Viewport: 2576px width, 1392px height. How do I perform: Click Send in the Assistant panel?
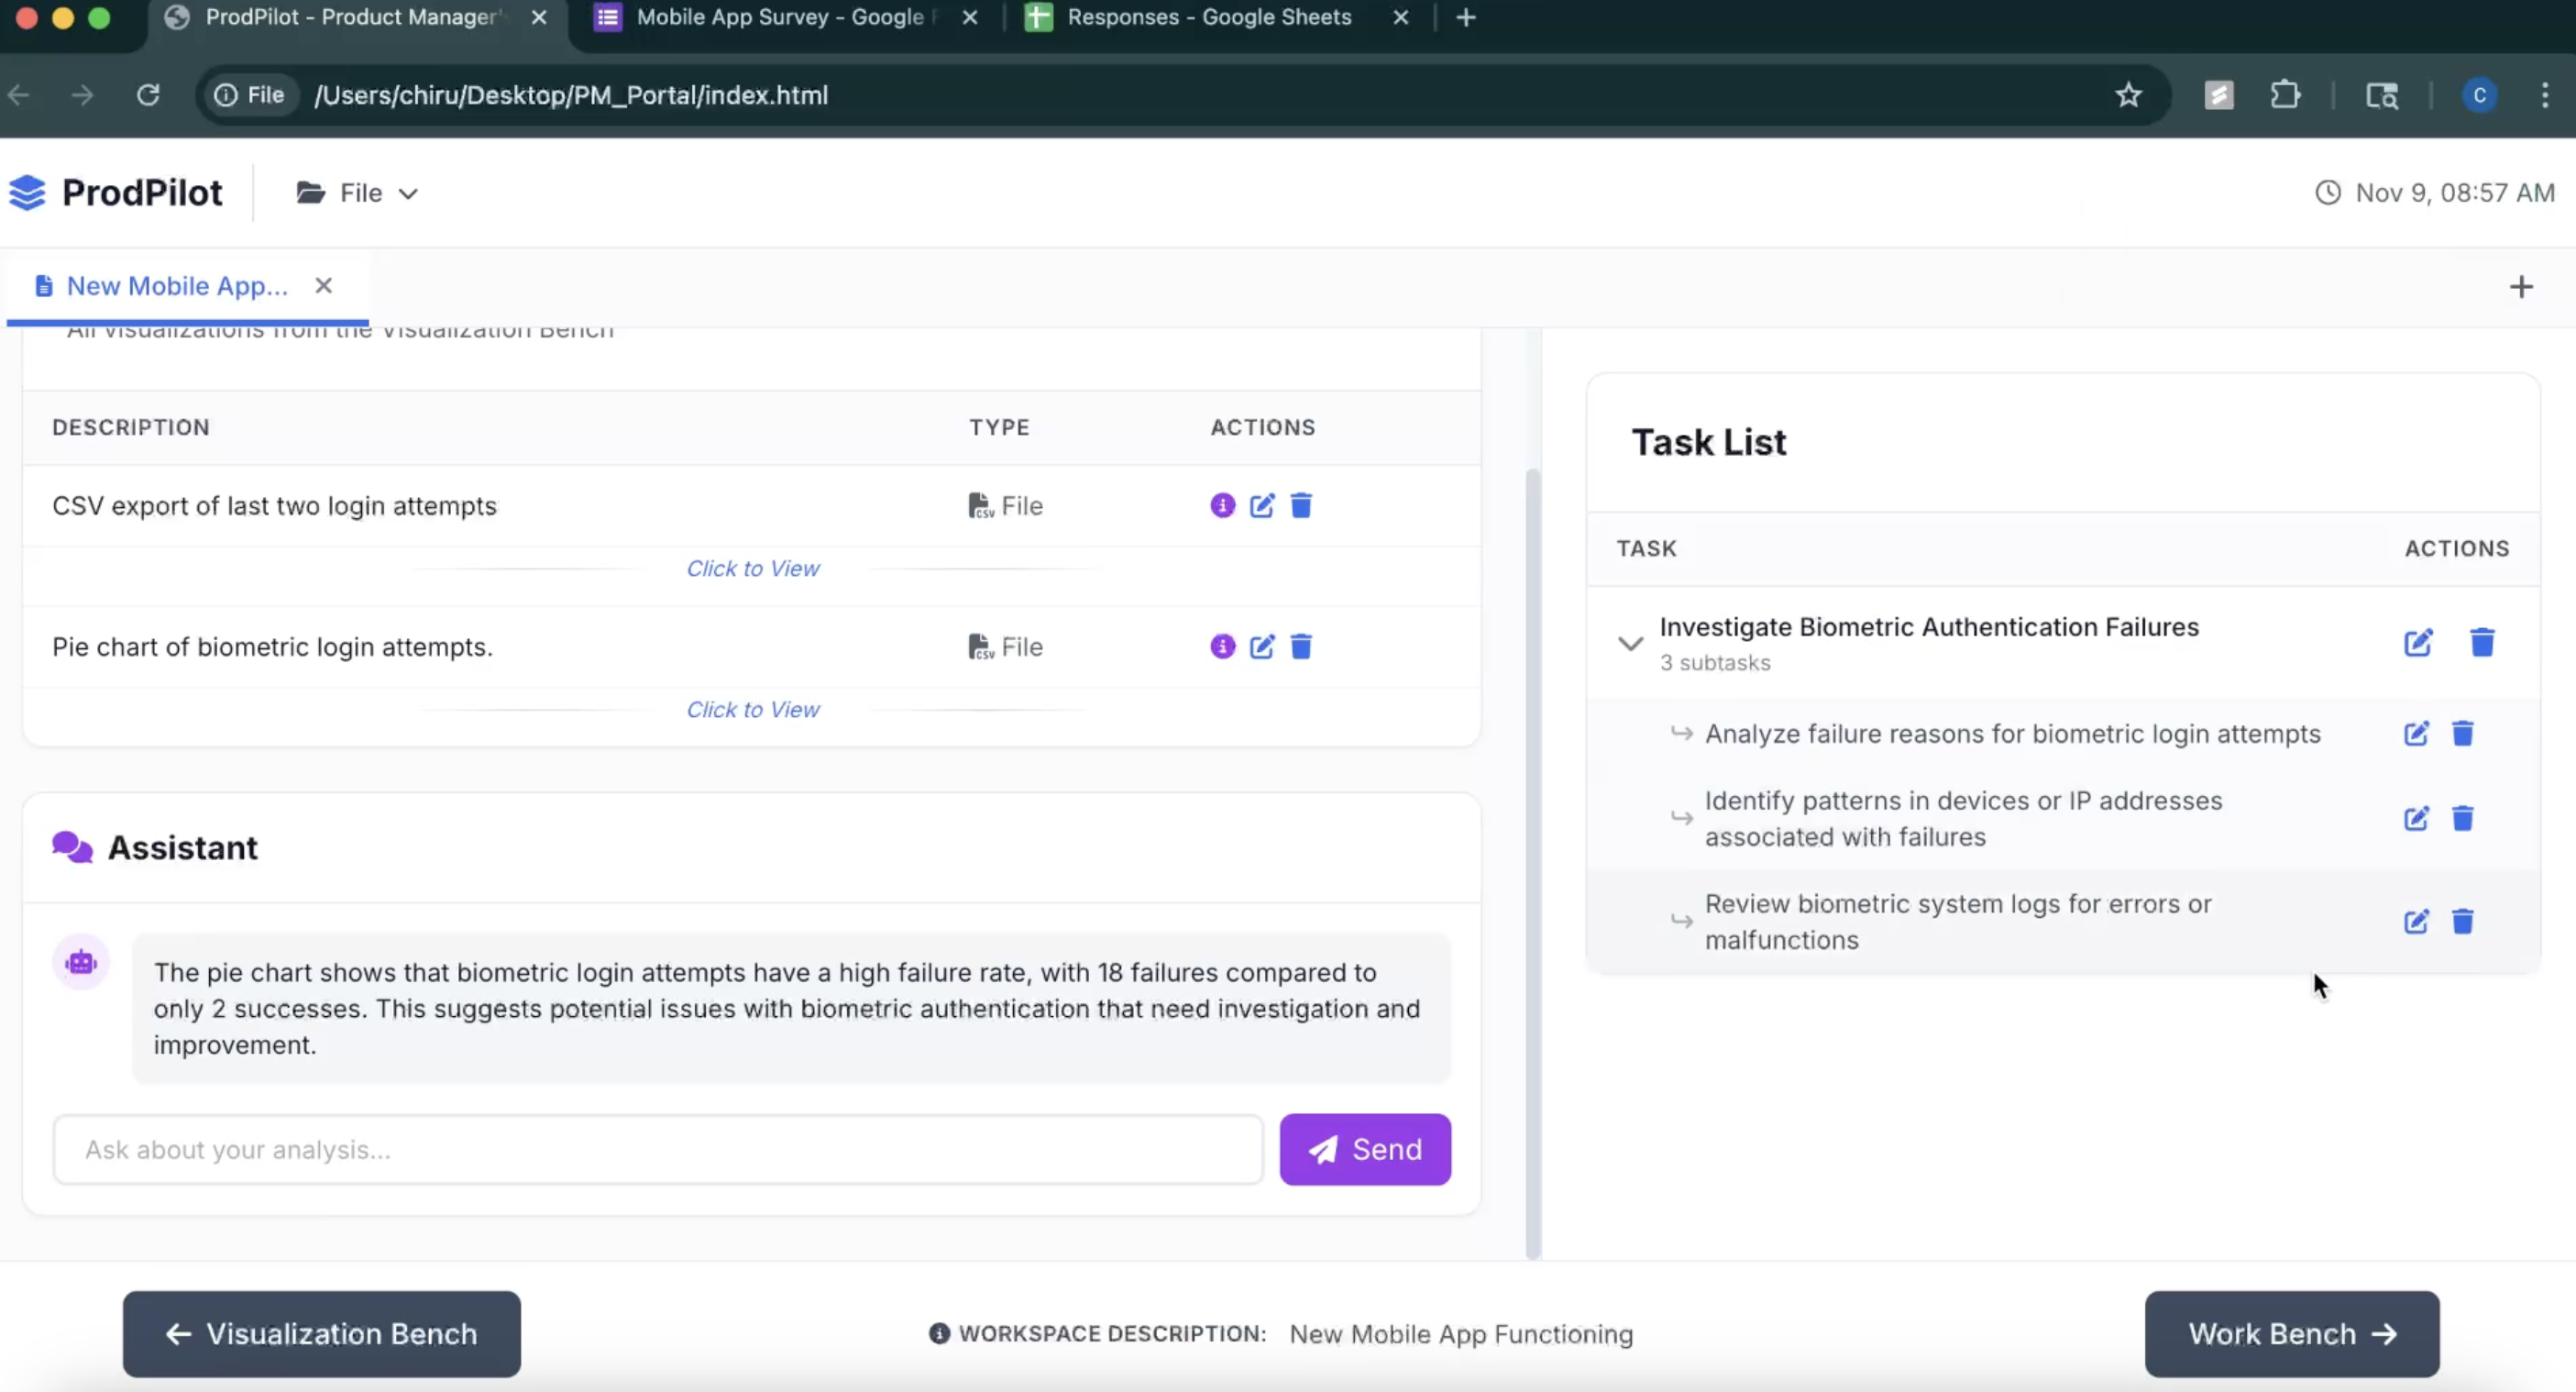pyautogui.click(x=1364, y=1150)
